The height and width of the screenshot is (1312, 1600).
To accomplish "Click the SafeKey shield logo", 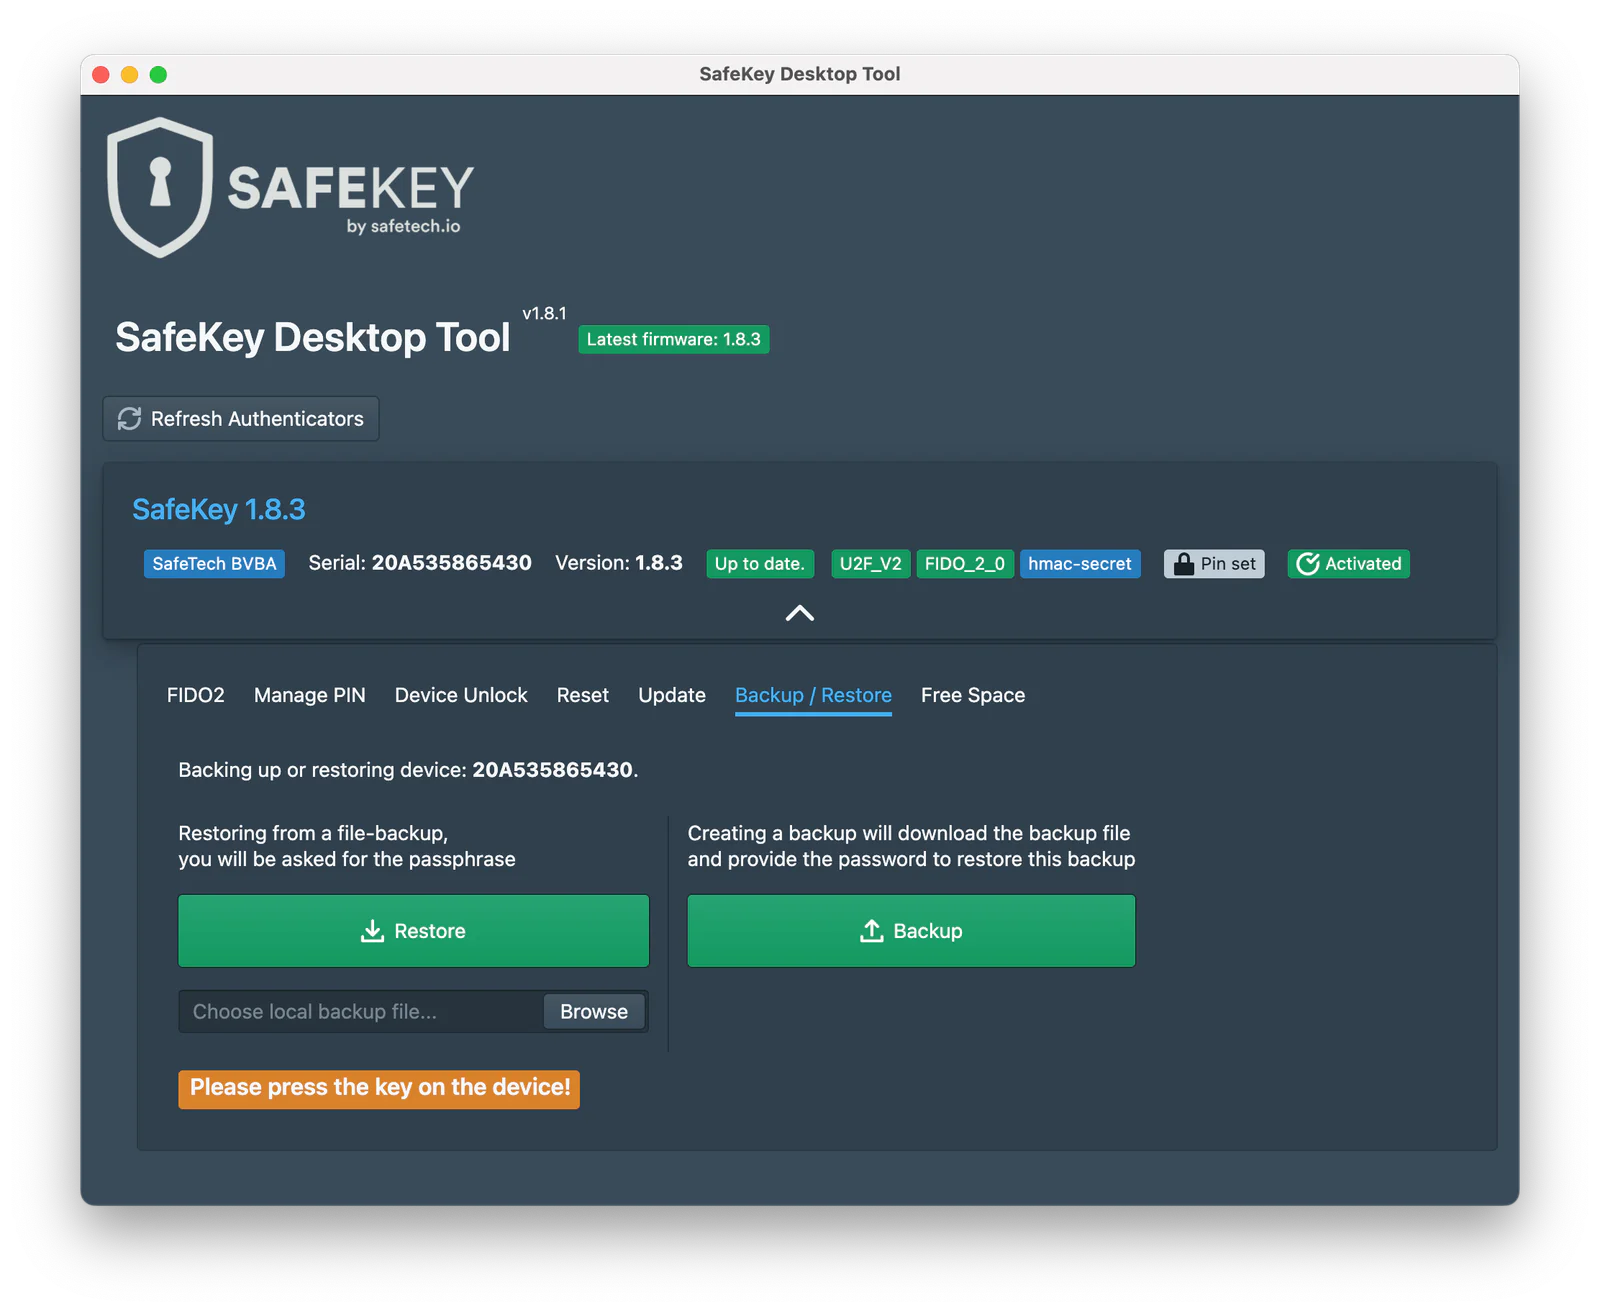I will tap(160, 187).
